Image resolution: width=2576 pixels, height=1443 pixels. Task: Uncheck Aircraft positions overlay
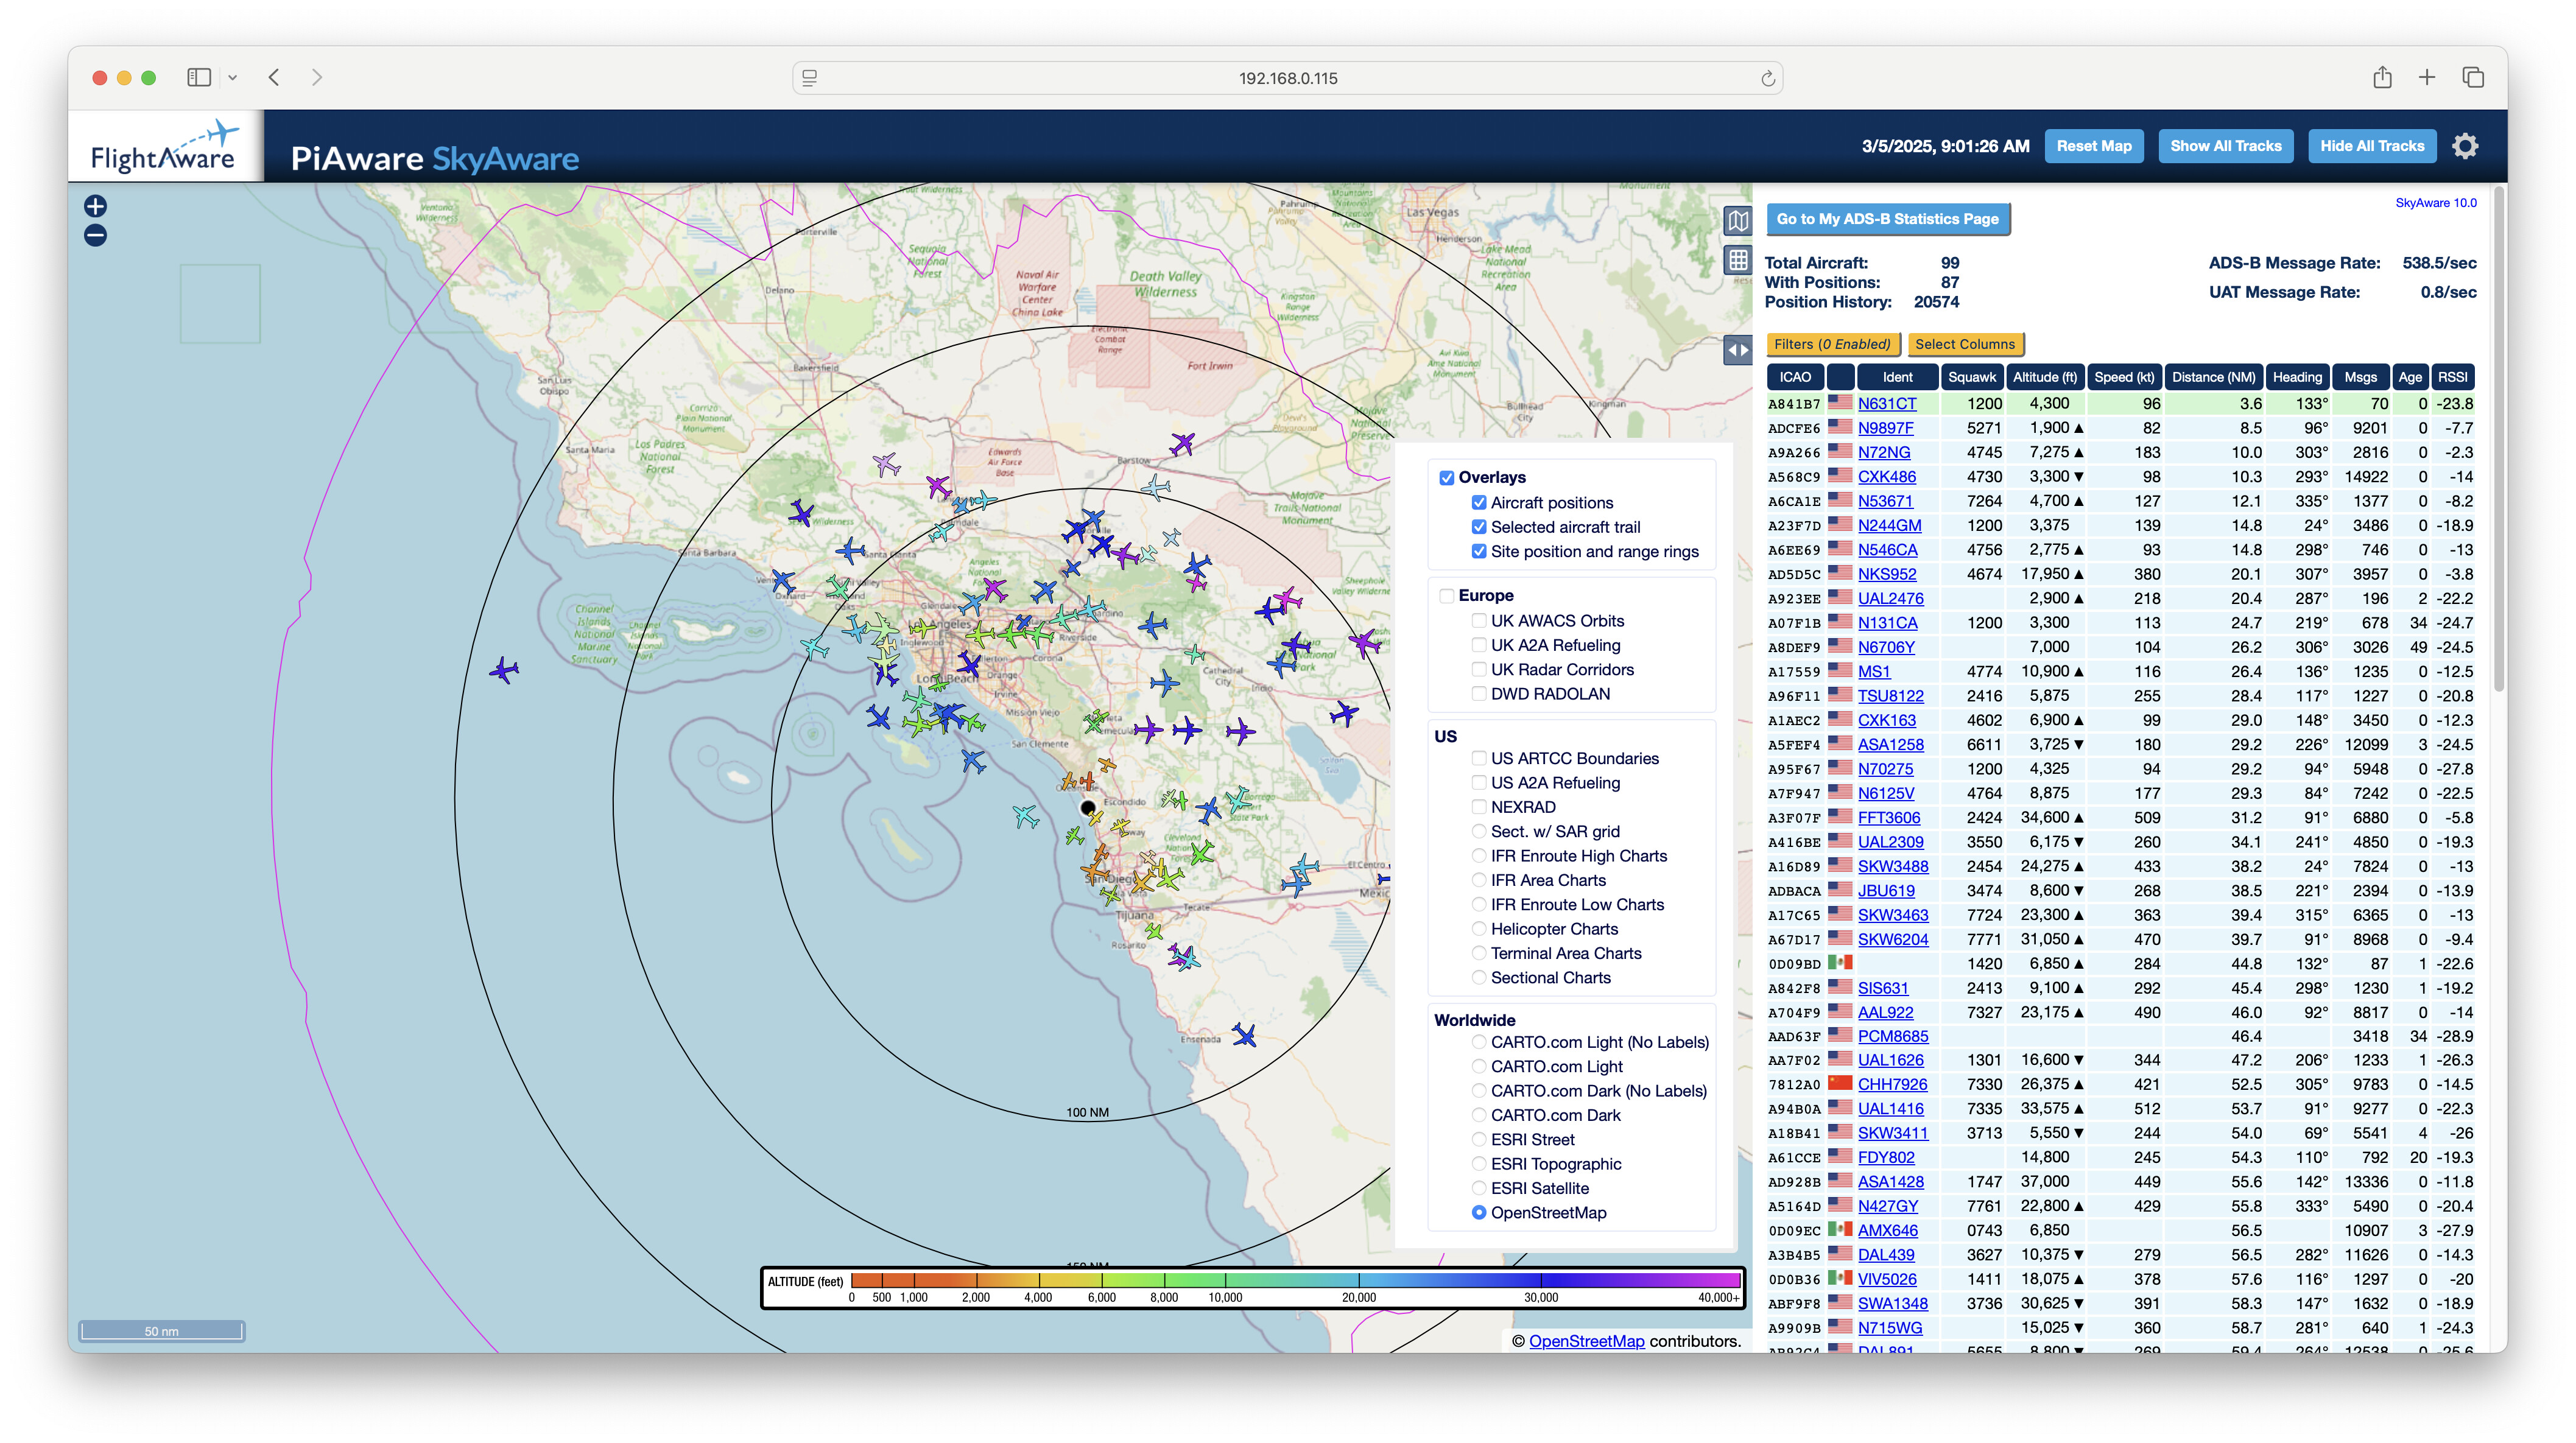point(1479,503)
